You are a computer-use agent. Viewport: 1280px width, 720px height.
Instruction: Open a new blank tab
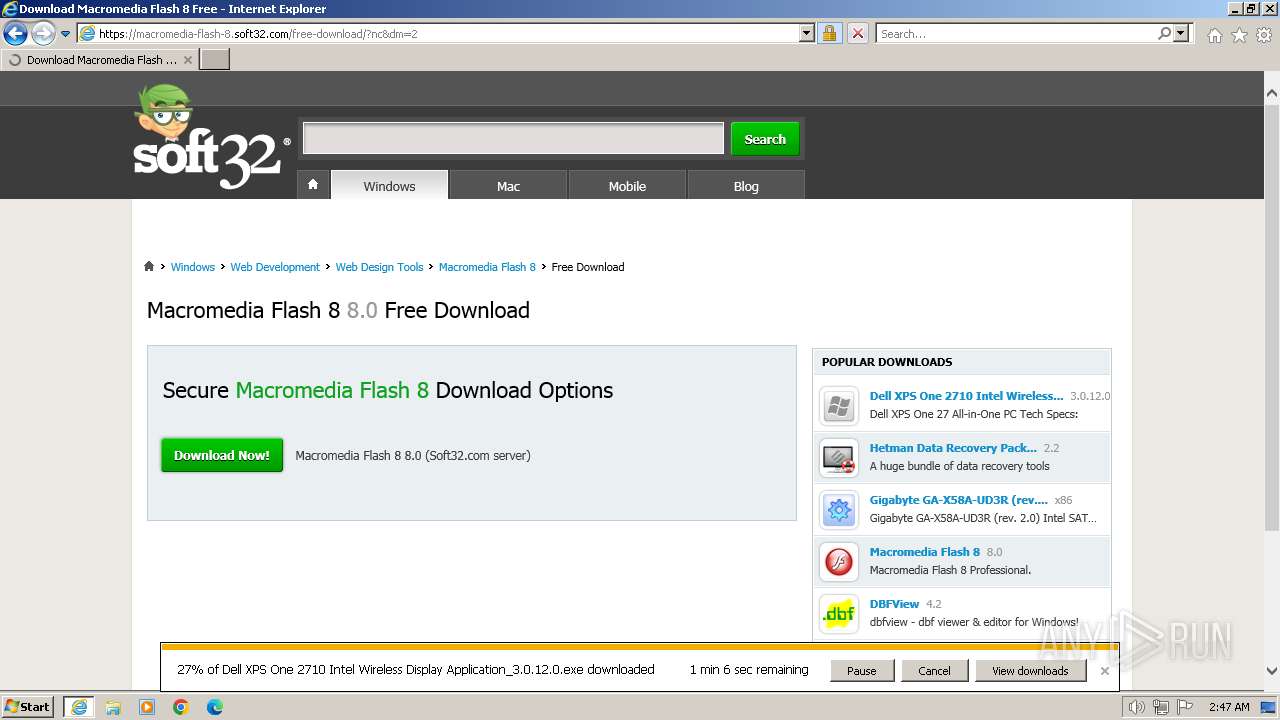tap(215, 60)
